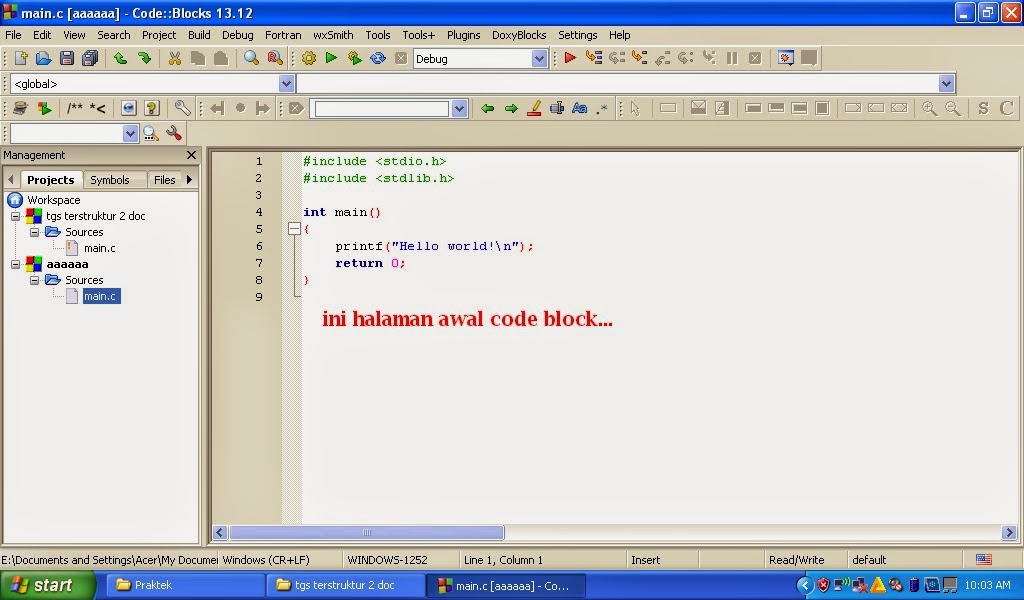The width and height of the screenshot is (1024, 600).
Task: Toggle regex search option
Action: [x=602, y=108]
